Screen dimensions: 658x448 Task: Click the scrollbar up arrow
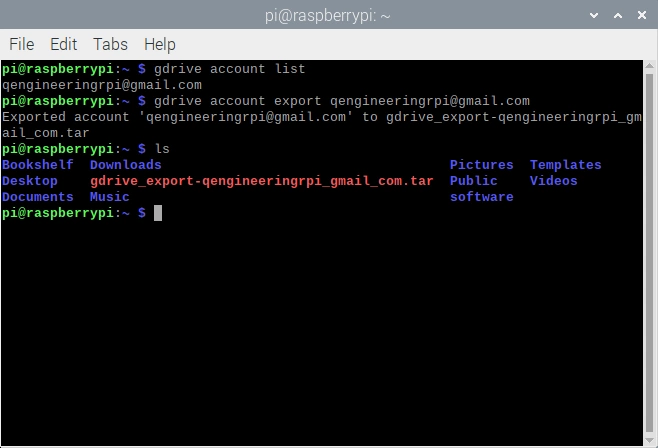click(650, 66)
